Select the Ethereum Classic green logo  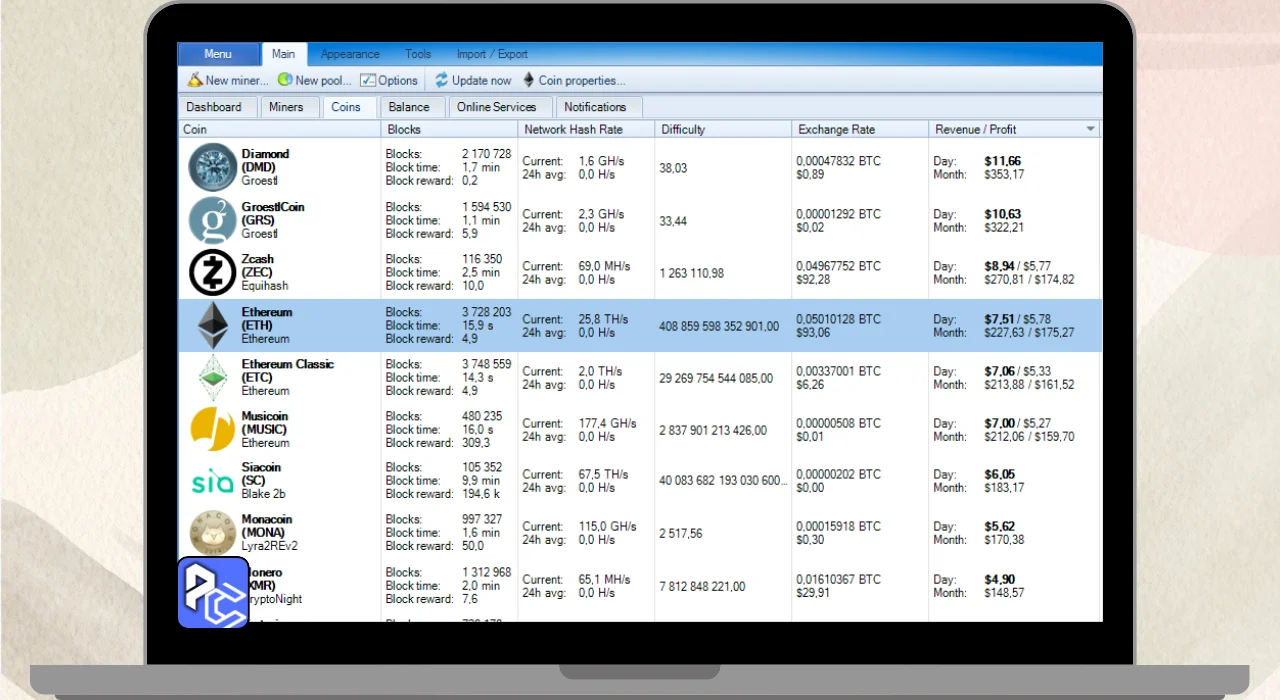212,377
